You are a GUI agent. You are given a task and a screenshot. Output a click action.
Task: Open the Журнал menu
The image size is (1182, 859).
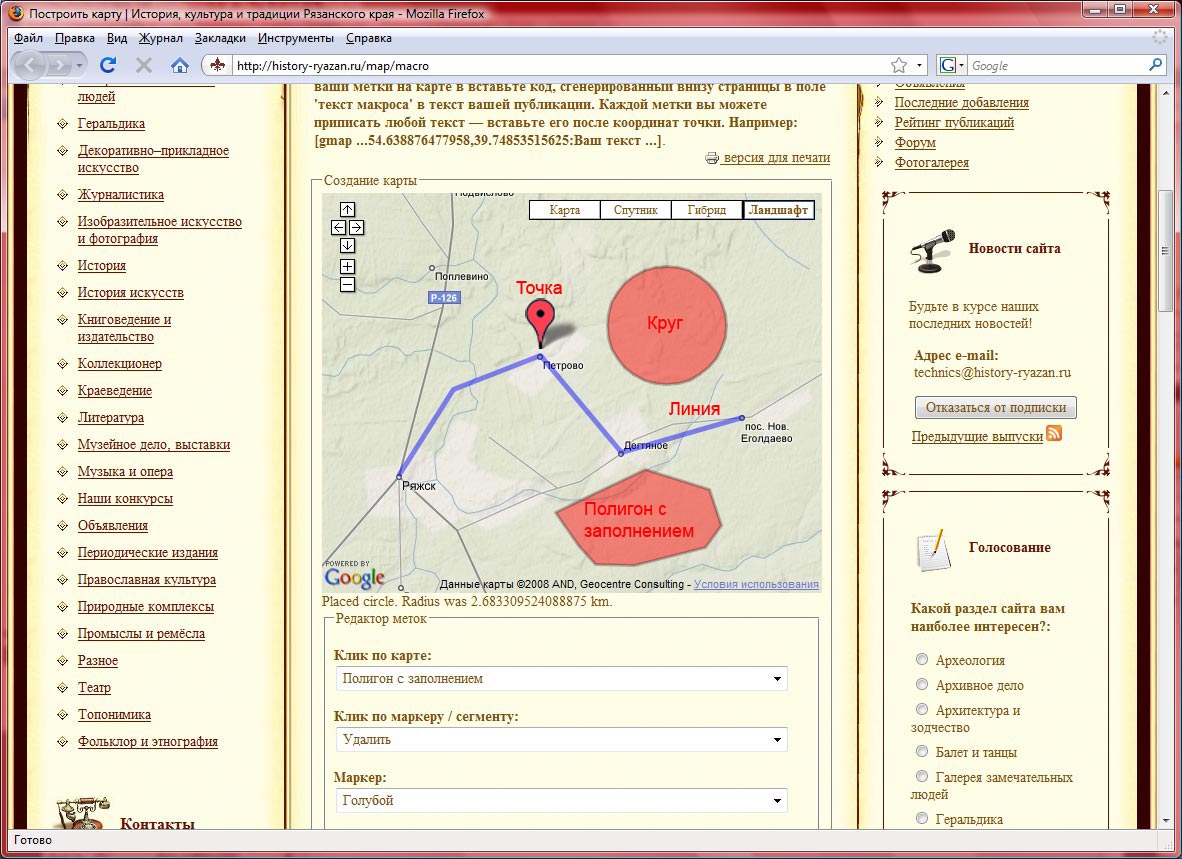tap(161, 38)
